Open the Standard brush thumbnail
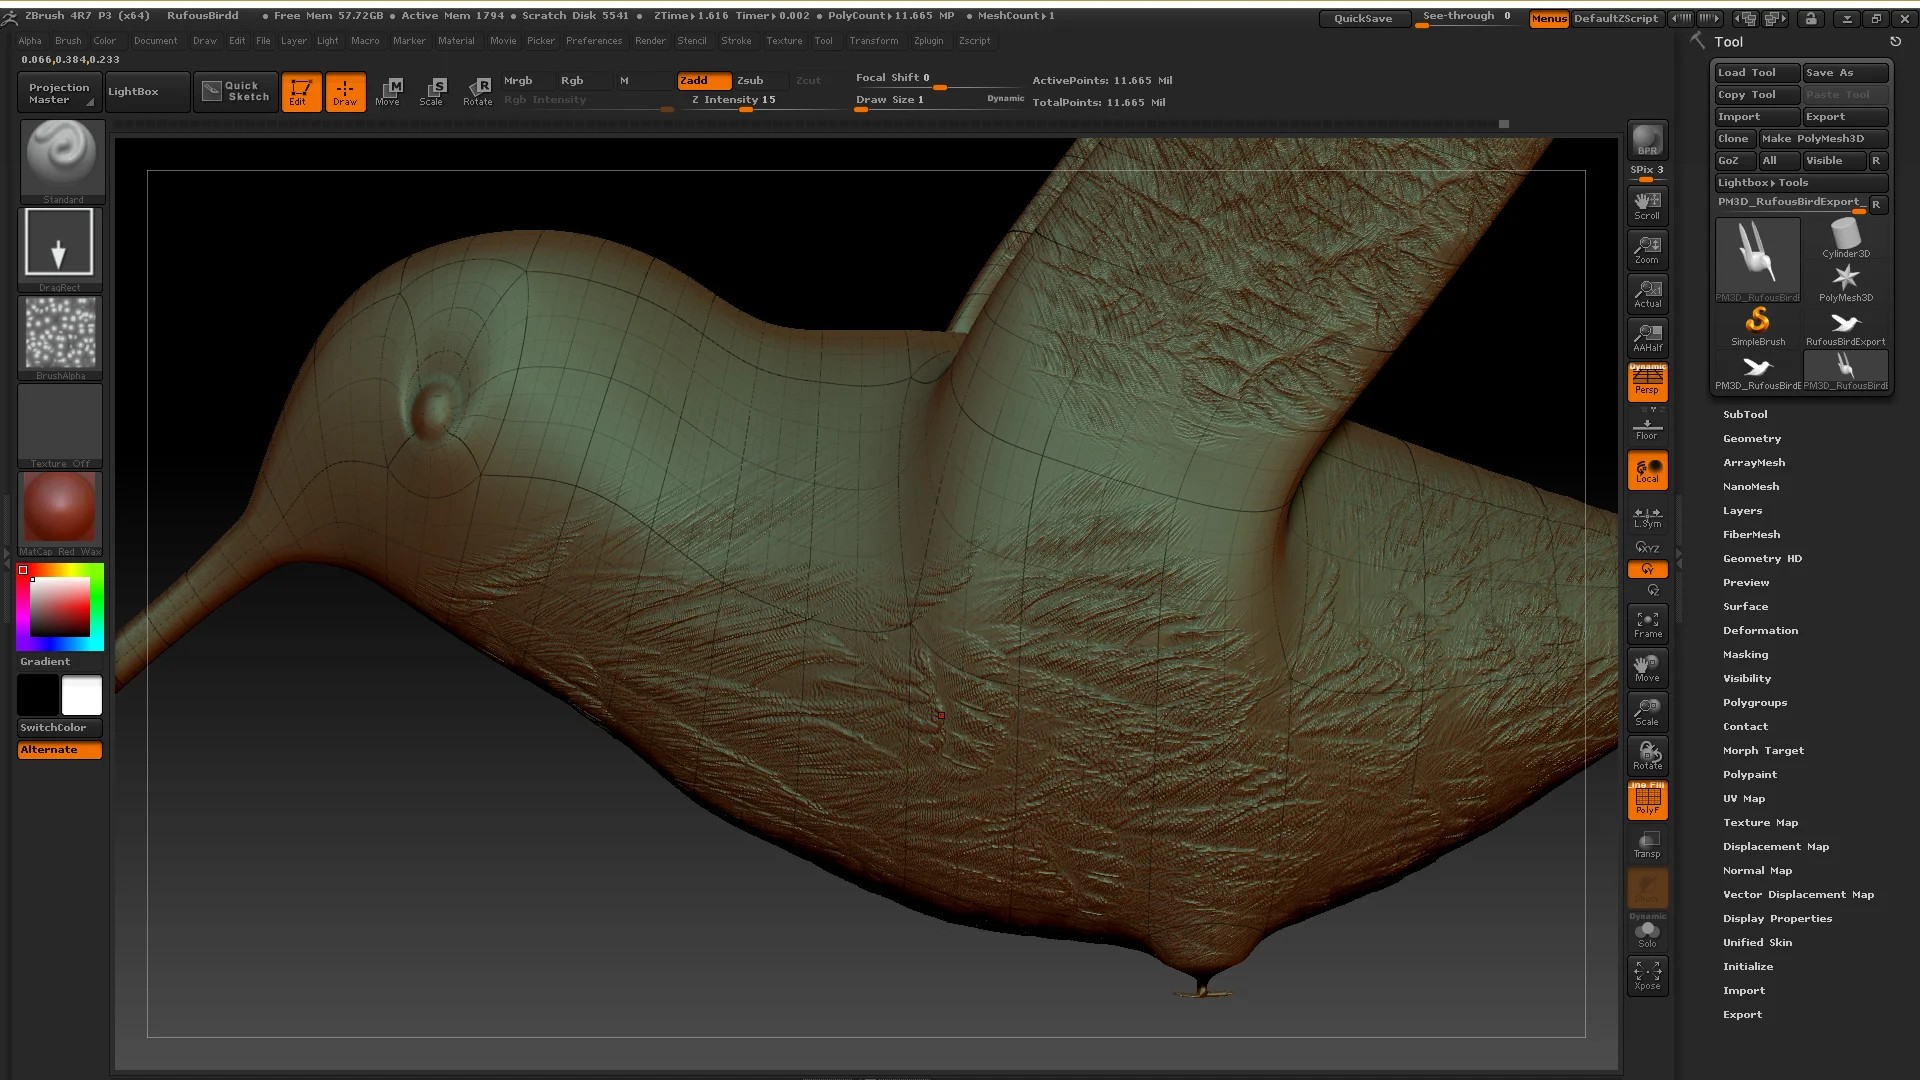Viewport: 1920px width, 1080px height. click(60, 162)
